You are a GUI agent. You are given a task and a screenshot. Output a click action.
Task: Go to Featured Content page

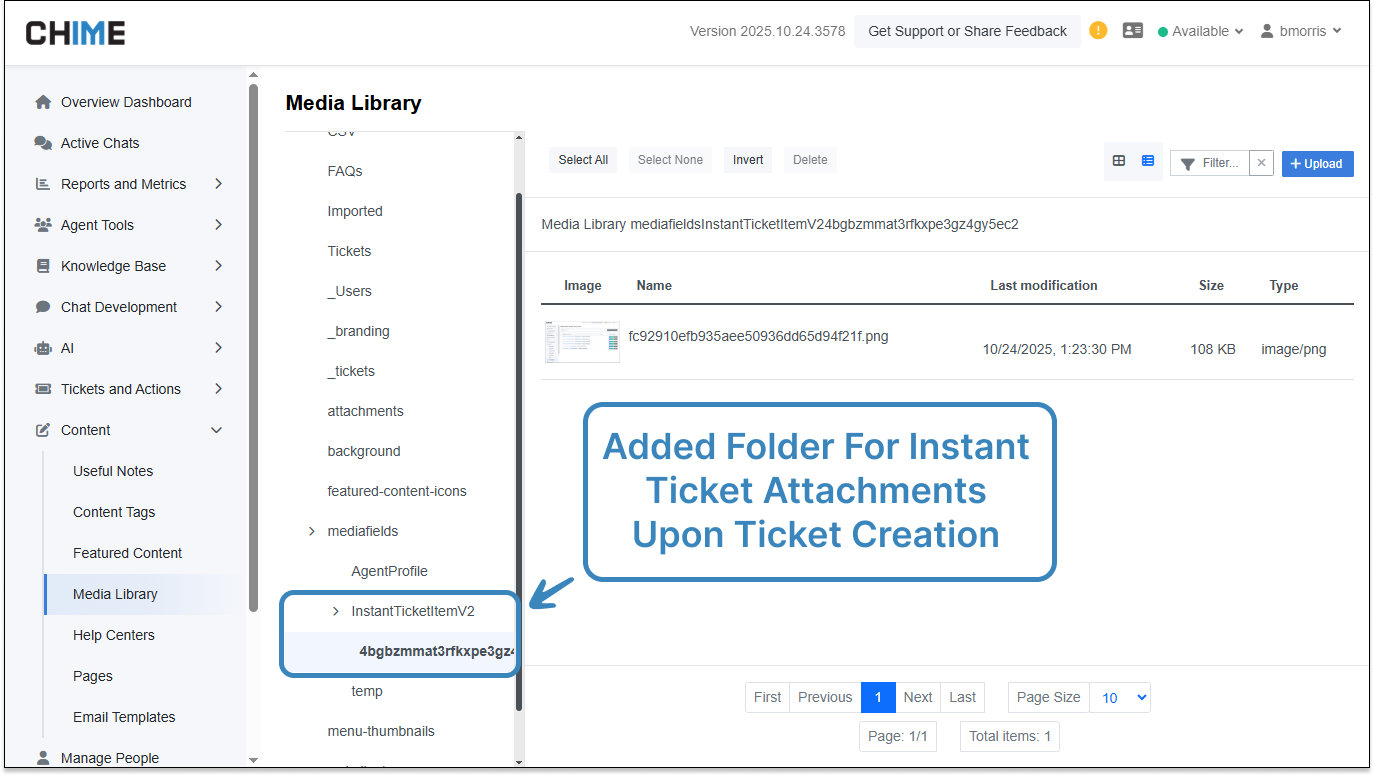click(127, 553)
